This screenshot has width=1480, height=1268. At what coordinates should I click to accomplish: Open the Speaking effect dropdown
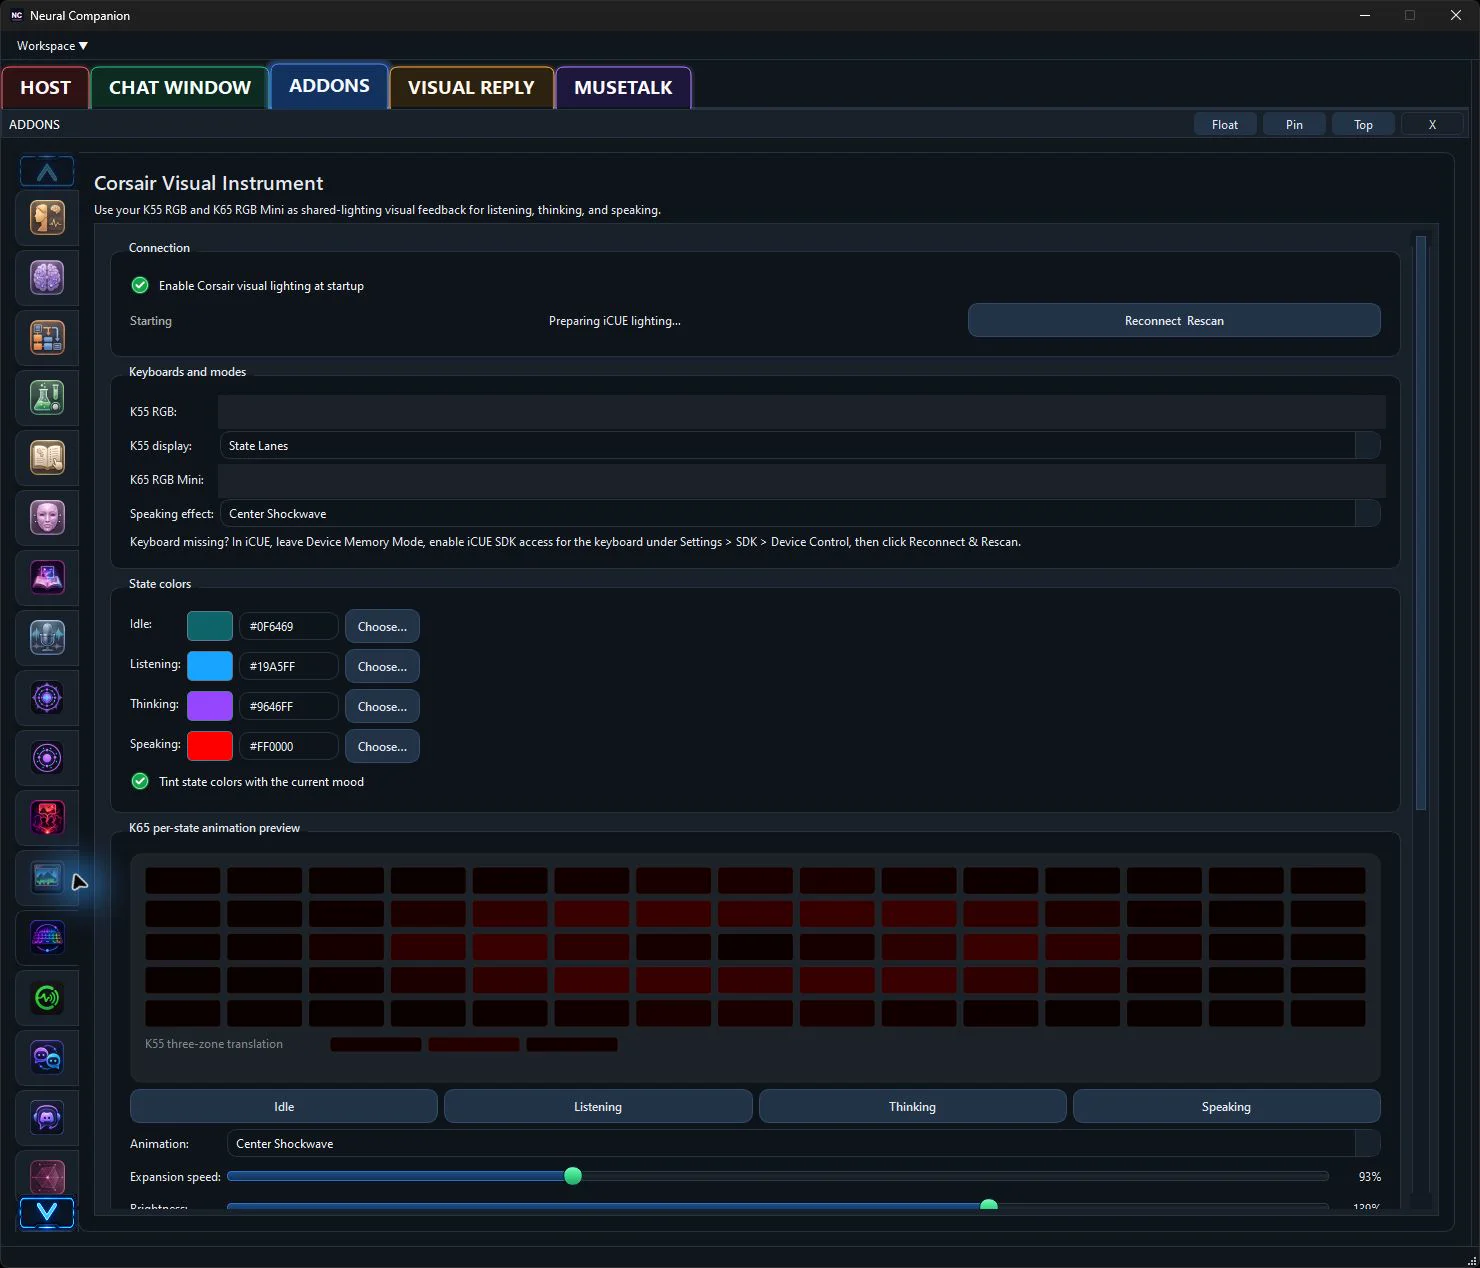(800, 514)
